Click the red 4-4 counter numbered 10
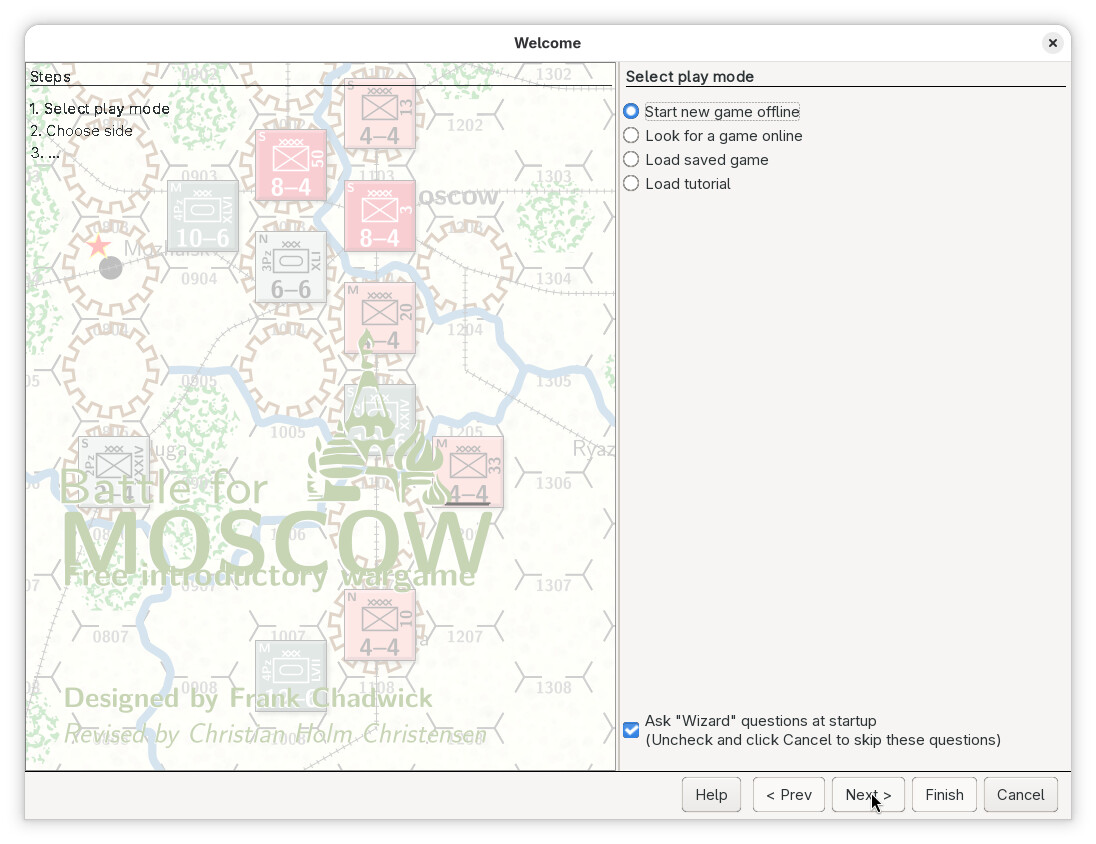The height and width of the screenshot is (844, 1096). point(380,625)
